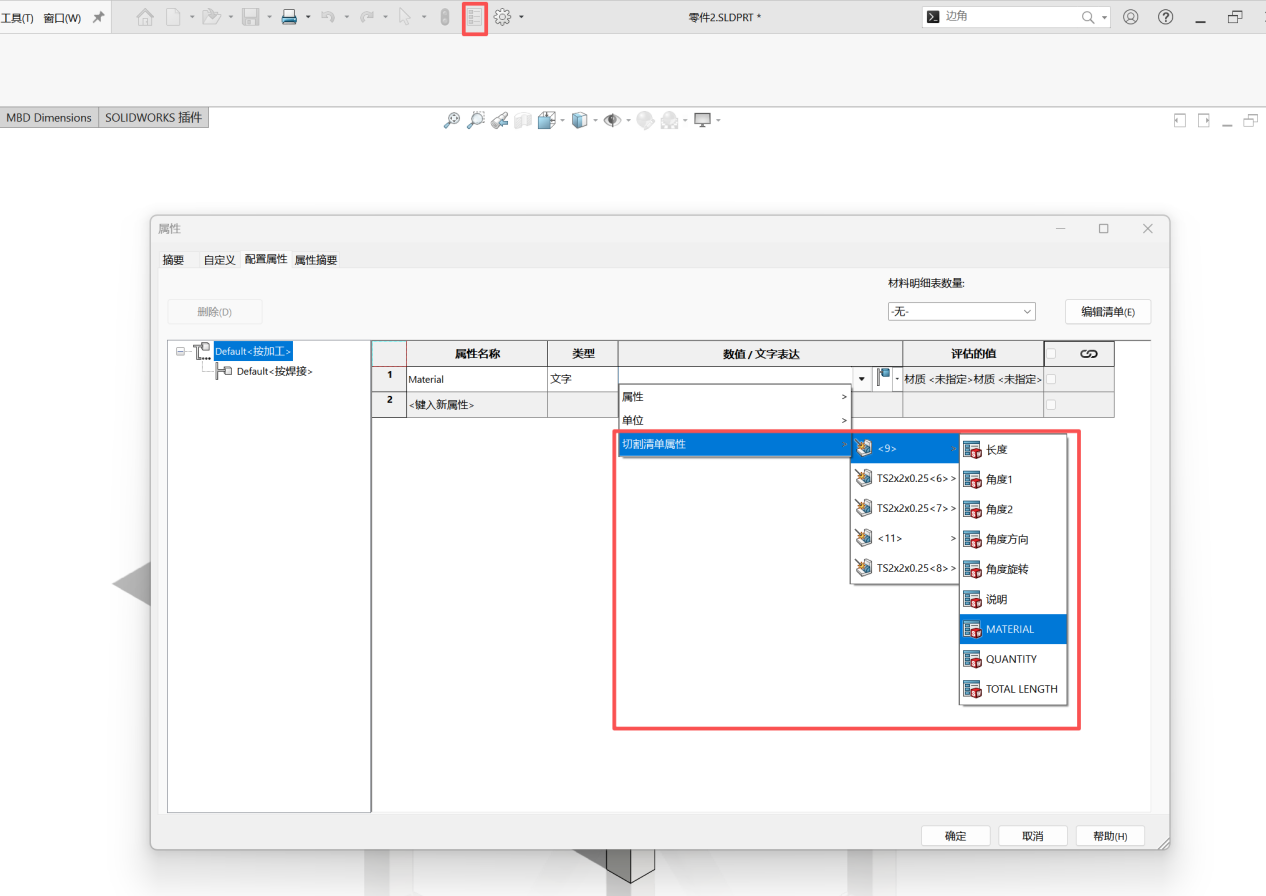
Task: Create a new document via toolbar icon
Action: tap(173, 17)
